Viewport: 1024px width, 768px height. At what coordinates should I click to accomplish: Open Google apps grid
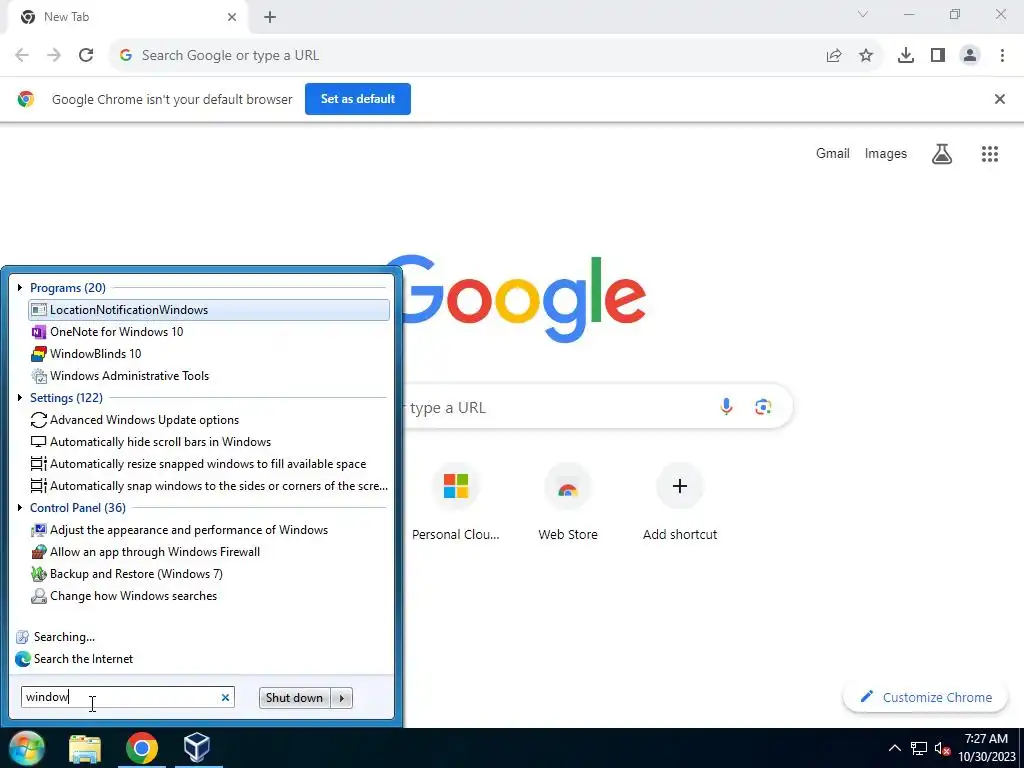(990, 154)
